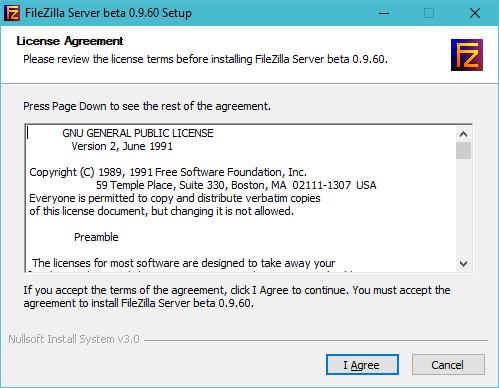Viewport: 499px width, 388px height.
Task: Click the license scrollbar up arrow
Action: [463, 134]
